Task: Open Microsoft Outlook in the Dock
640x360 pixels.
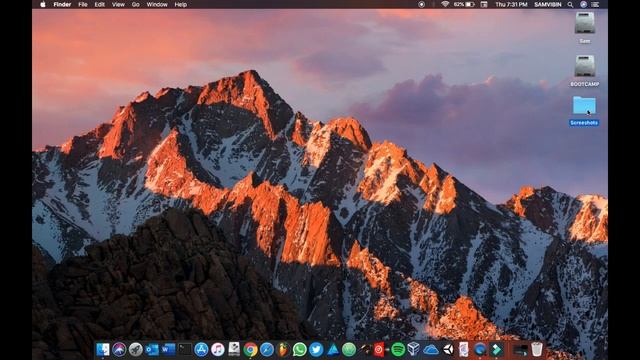Action: pos(152,349)
